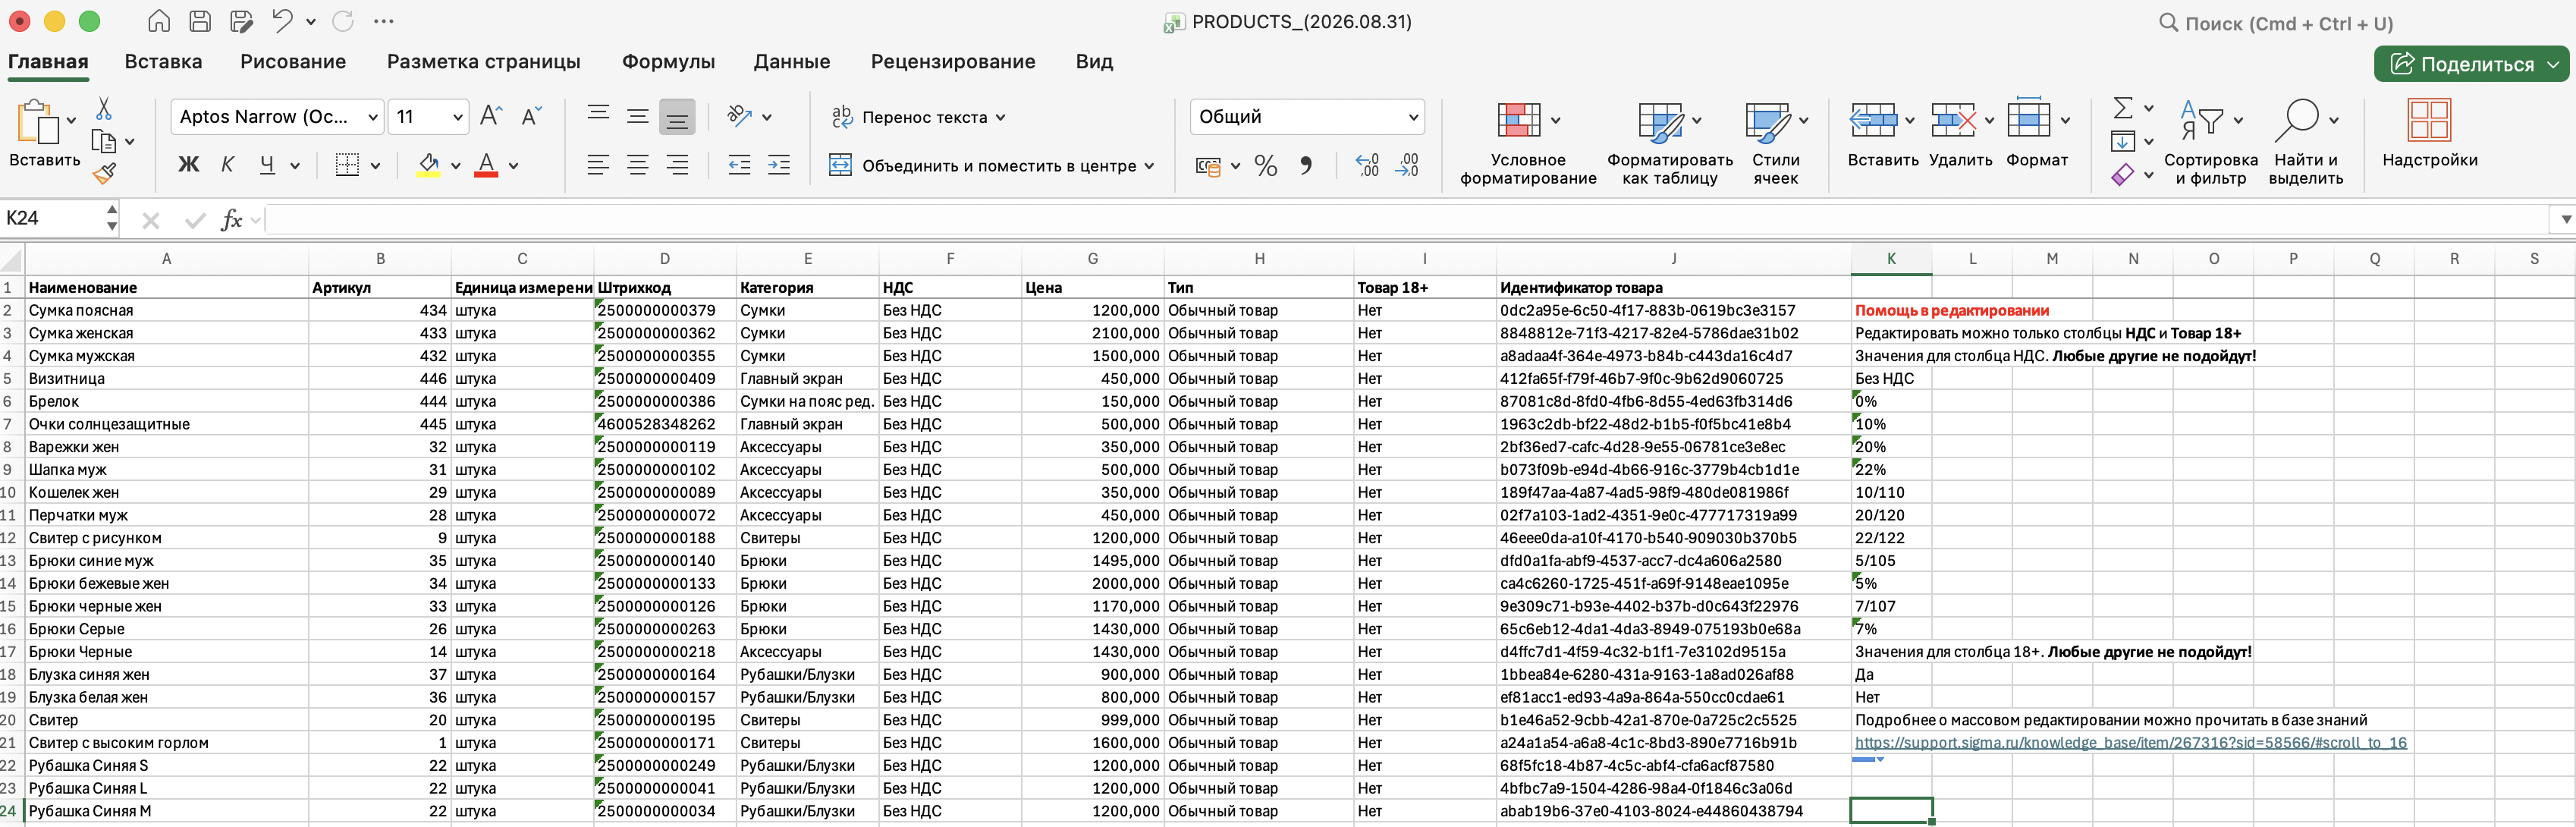This screenshot has height=827, width=2576.
Task: Increase decimal places
Action: point(1367,166)
